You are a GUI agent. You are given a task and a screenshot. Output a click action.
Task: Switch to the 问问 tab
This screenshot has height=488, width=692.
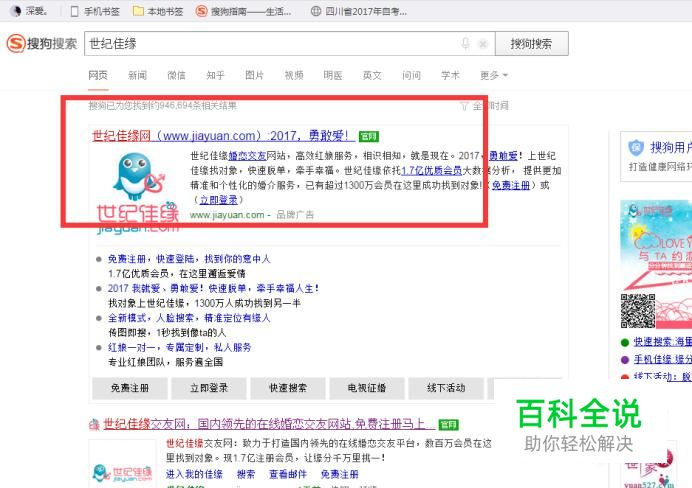point(411,75)
